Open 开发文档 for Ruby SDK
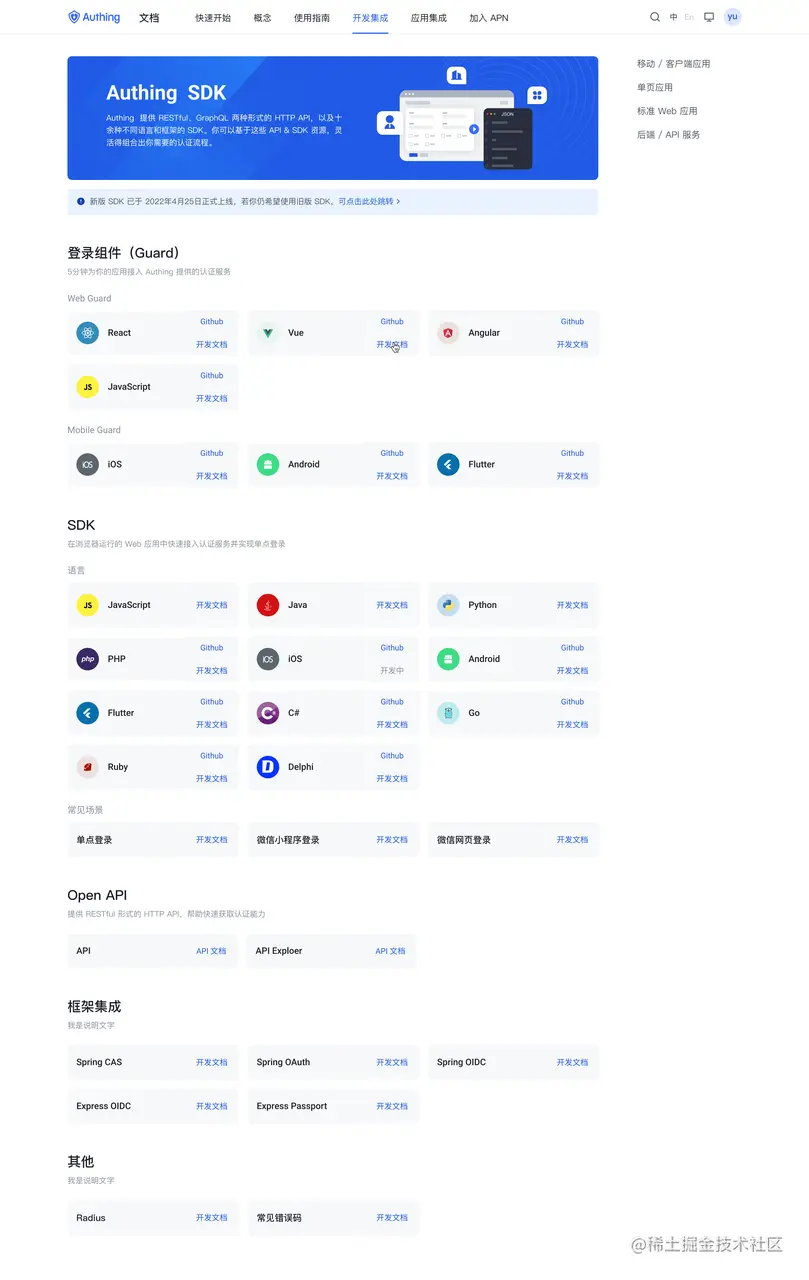 click(212, 779)
